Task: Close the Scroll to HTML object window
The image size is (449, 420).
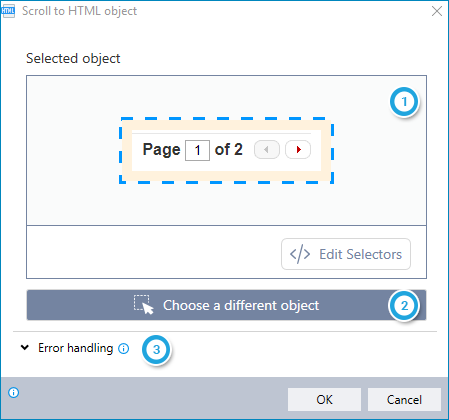Action: (437, 11)
